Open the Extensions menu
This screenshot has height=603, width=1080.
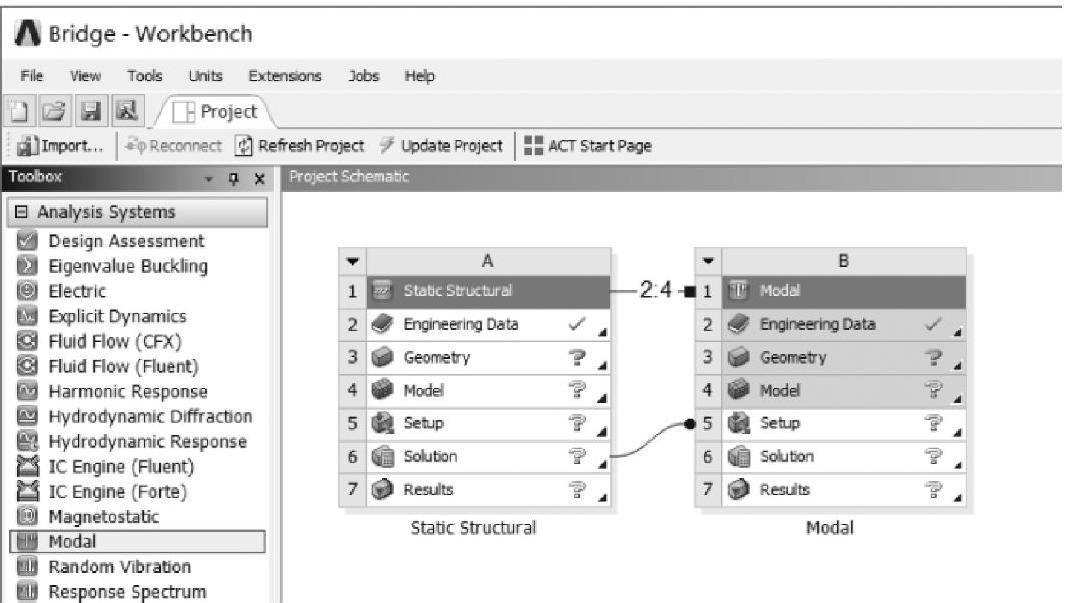285,76
